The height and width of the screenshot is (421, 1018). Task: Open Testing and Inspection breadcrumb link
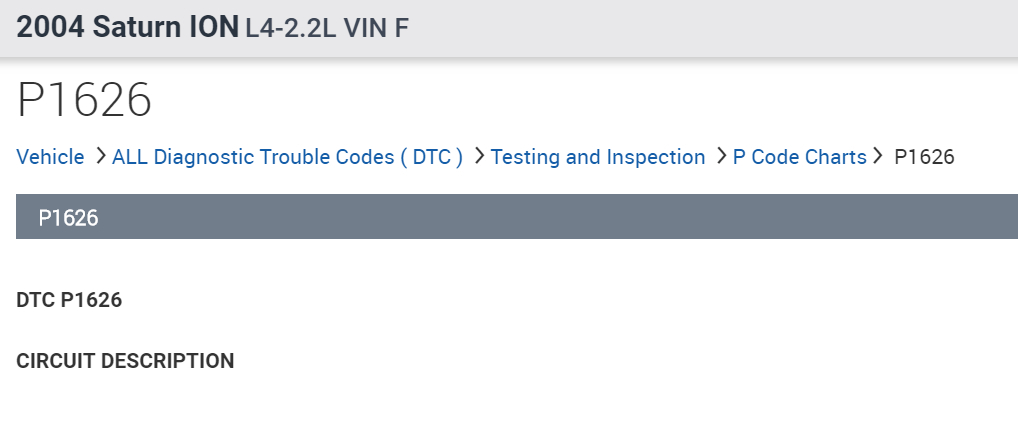coord(598,157)
